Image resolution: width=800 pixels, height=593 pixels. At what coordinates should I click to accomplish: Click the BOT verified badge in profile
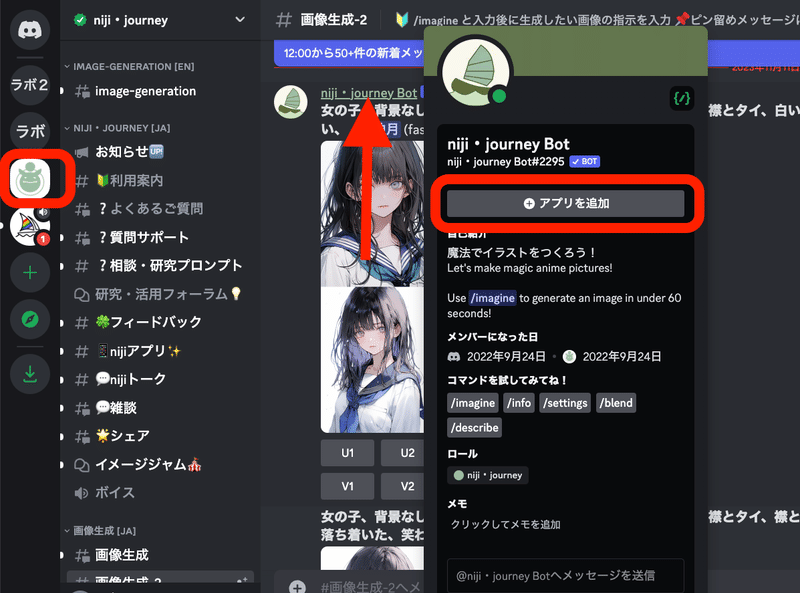tap(585, 162)
